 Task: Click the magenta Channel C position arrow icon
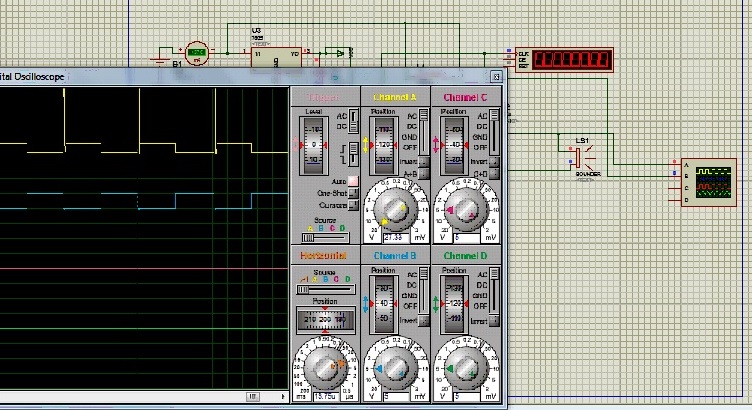[x=436, y=145]
